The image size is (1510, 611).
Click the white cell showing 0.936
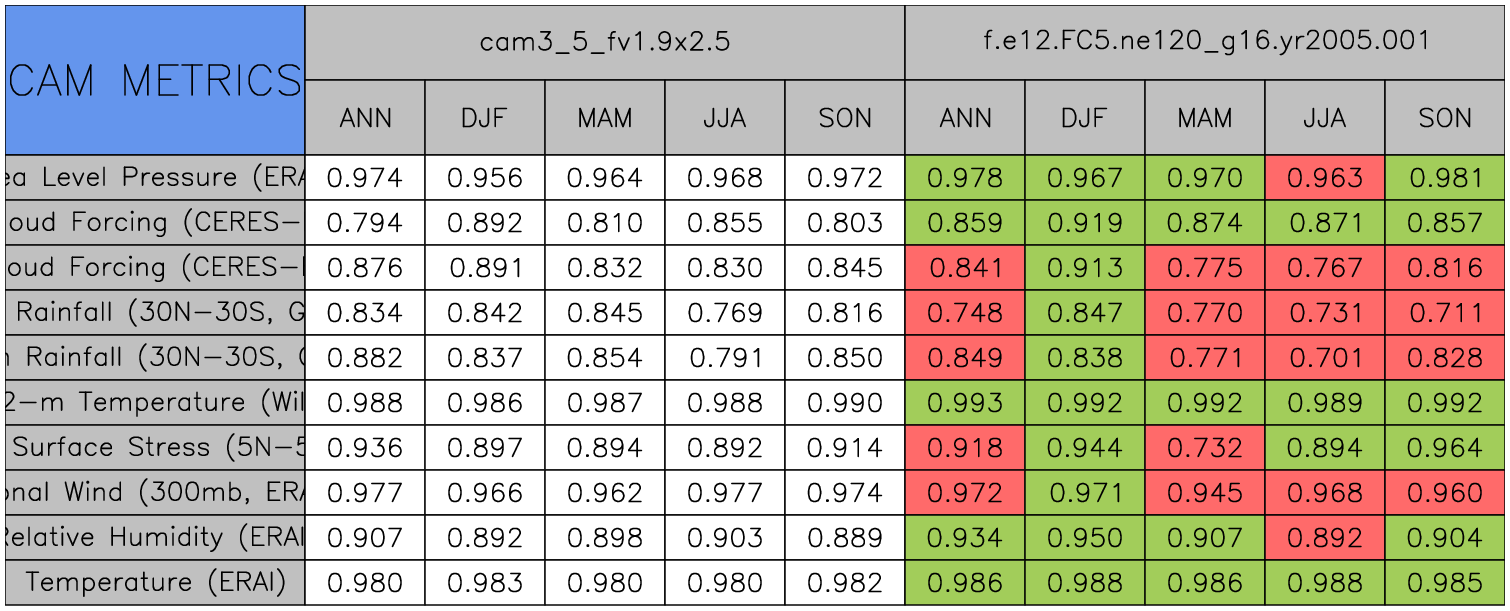pyautogui.click(x=365, y=448)
